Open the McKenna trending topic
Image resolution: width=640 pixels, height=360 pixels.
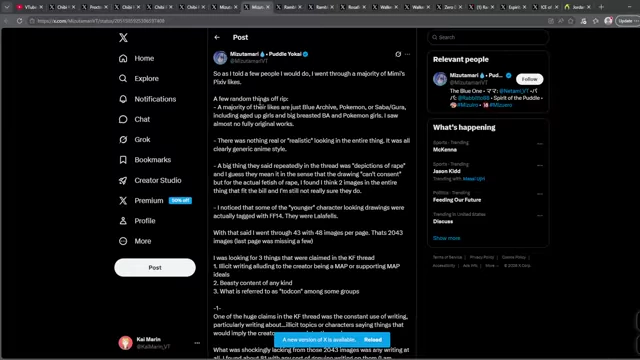[x=445, y=149]
